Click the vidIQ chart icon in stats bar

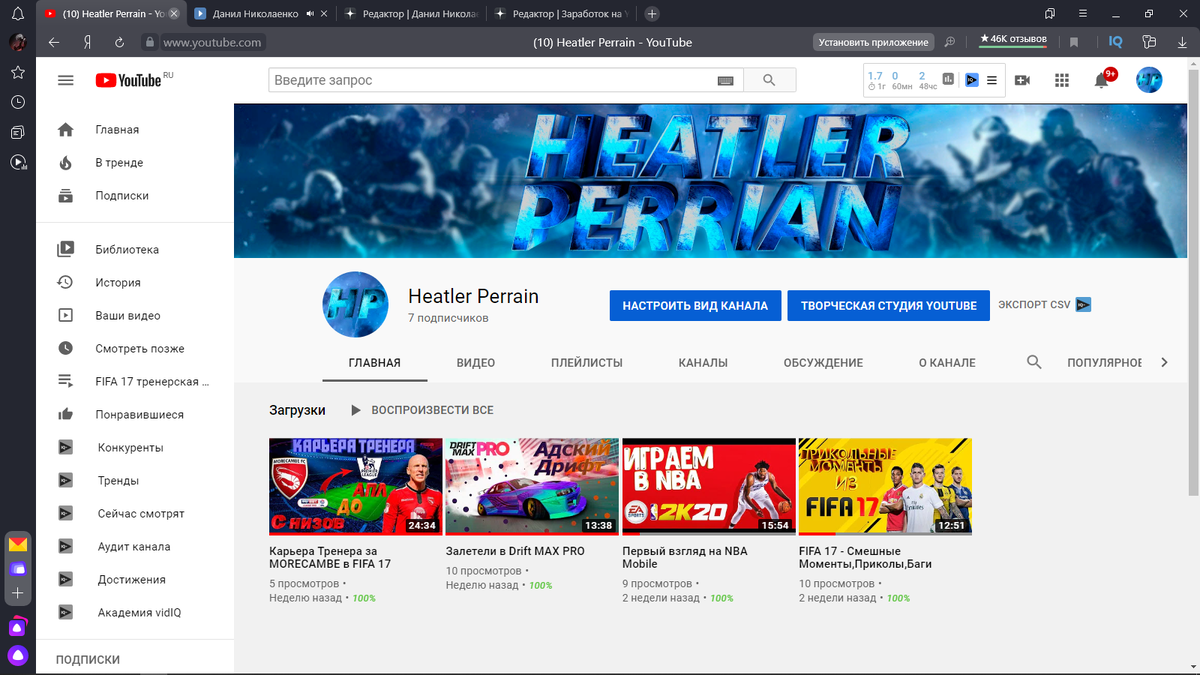click(x=949, y=80)
